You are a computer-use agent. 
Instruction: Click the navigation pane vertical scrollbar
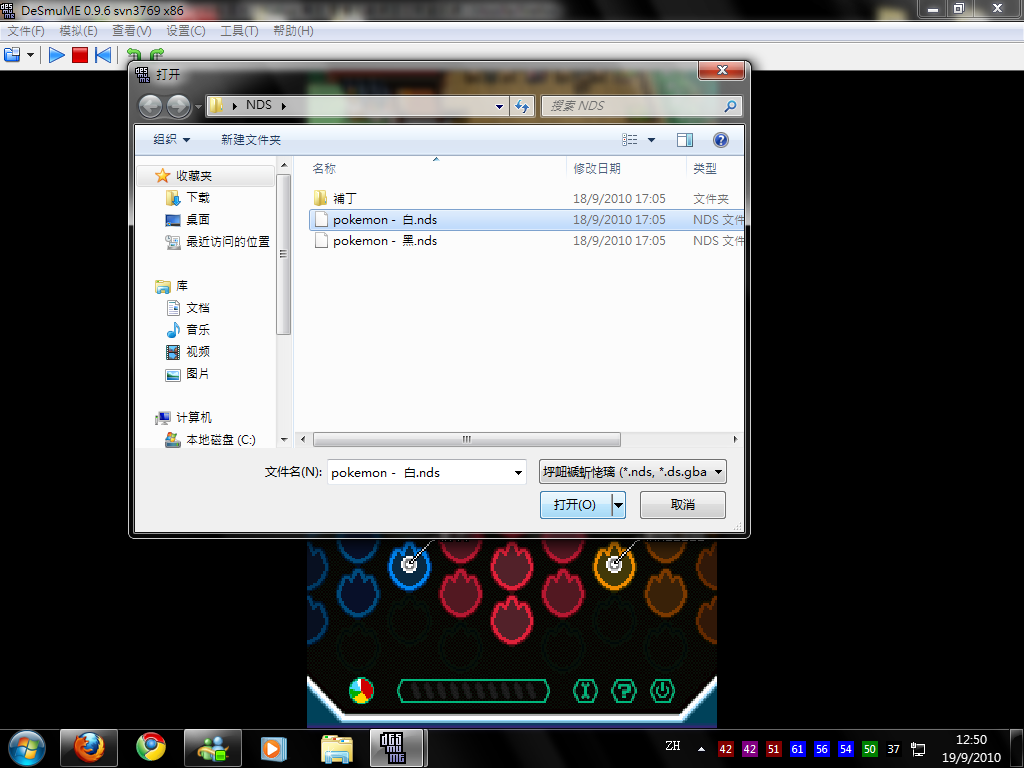(x=283, y=255)
